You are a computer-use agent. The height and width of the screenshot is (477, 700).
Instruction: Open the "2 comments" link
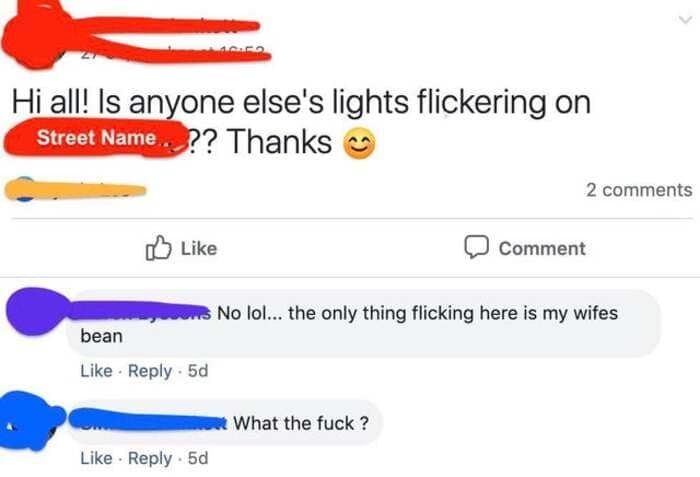click(x=638, y=189)
